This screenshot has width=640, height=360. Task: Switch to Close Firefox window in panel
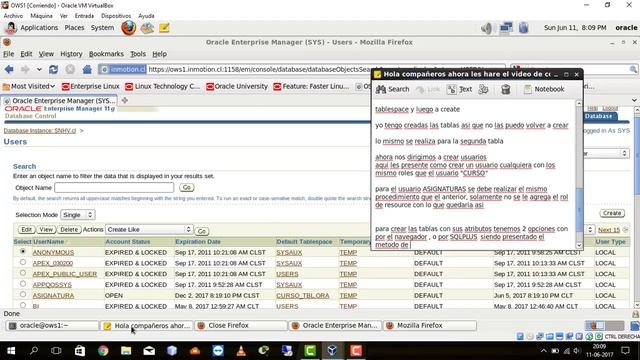241,325
